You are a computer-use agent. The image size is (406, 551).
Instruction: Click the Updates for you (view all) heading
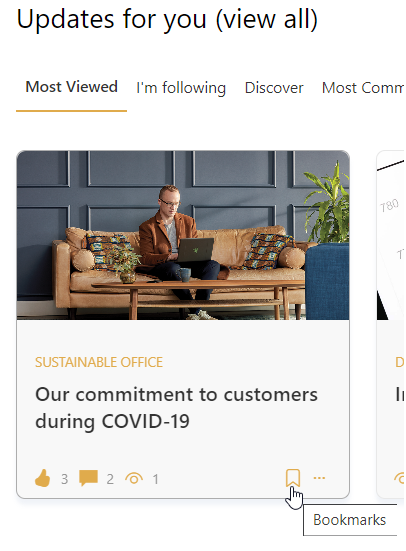(x=167, y=19)
